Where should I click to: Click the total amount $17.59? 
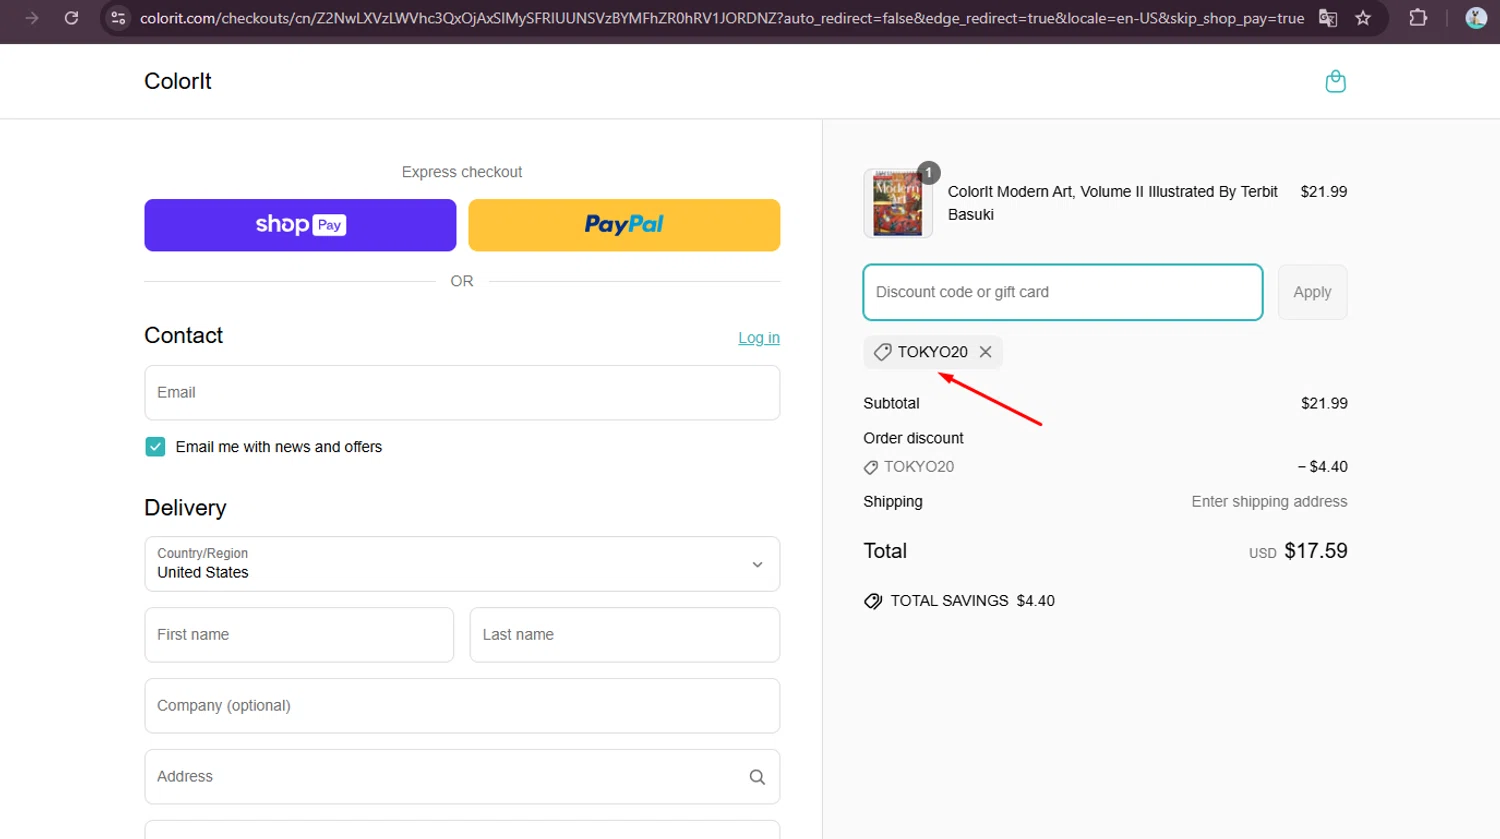point(1316,551)
